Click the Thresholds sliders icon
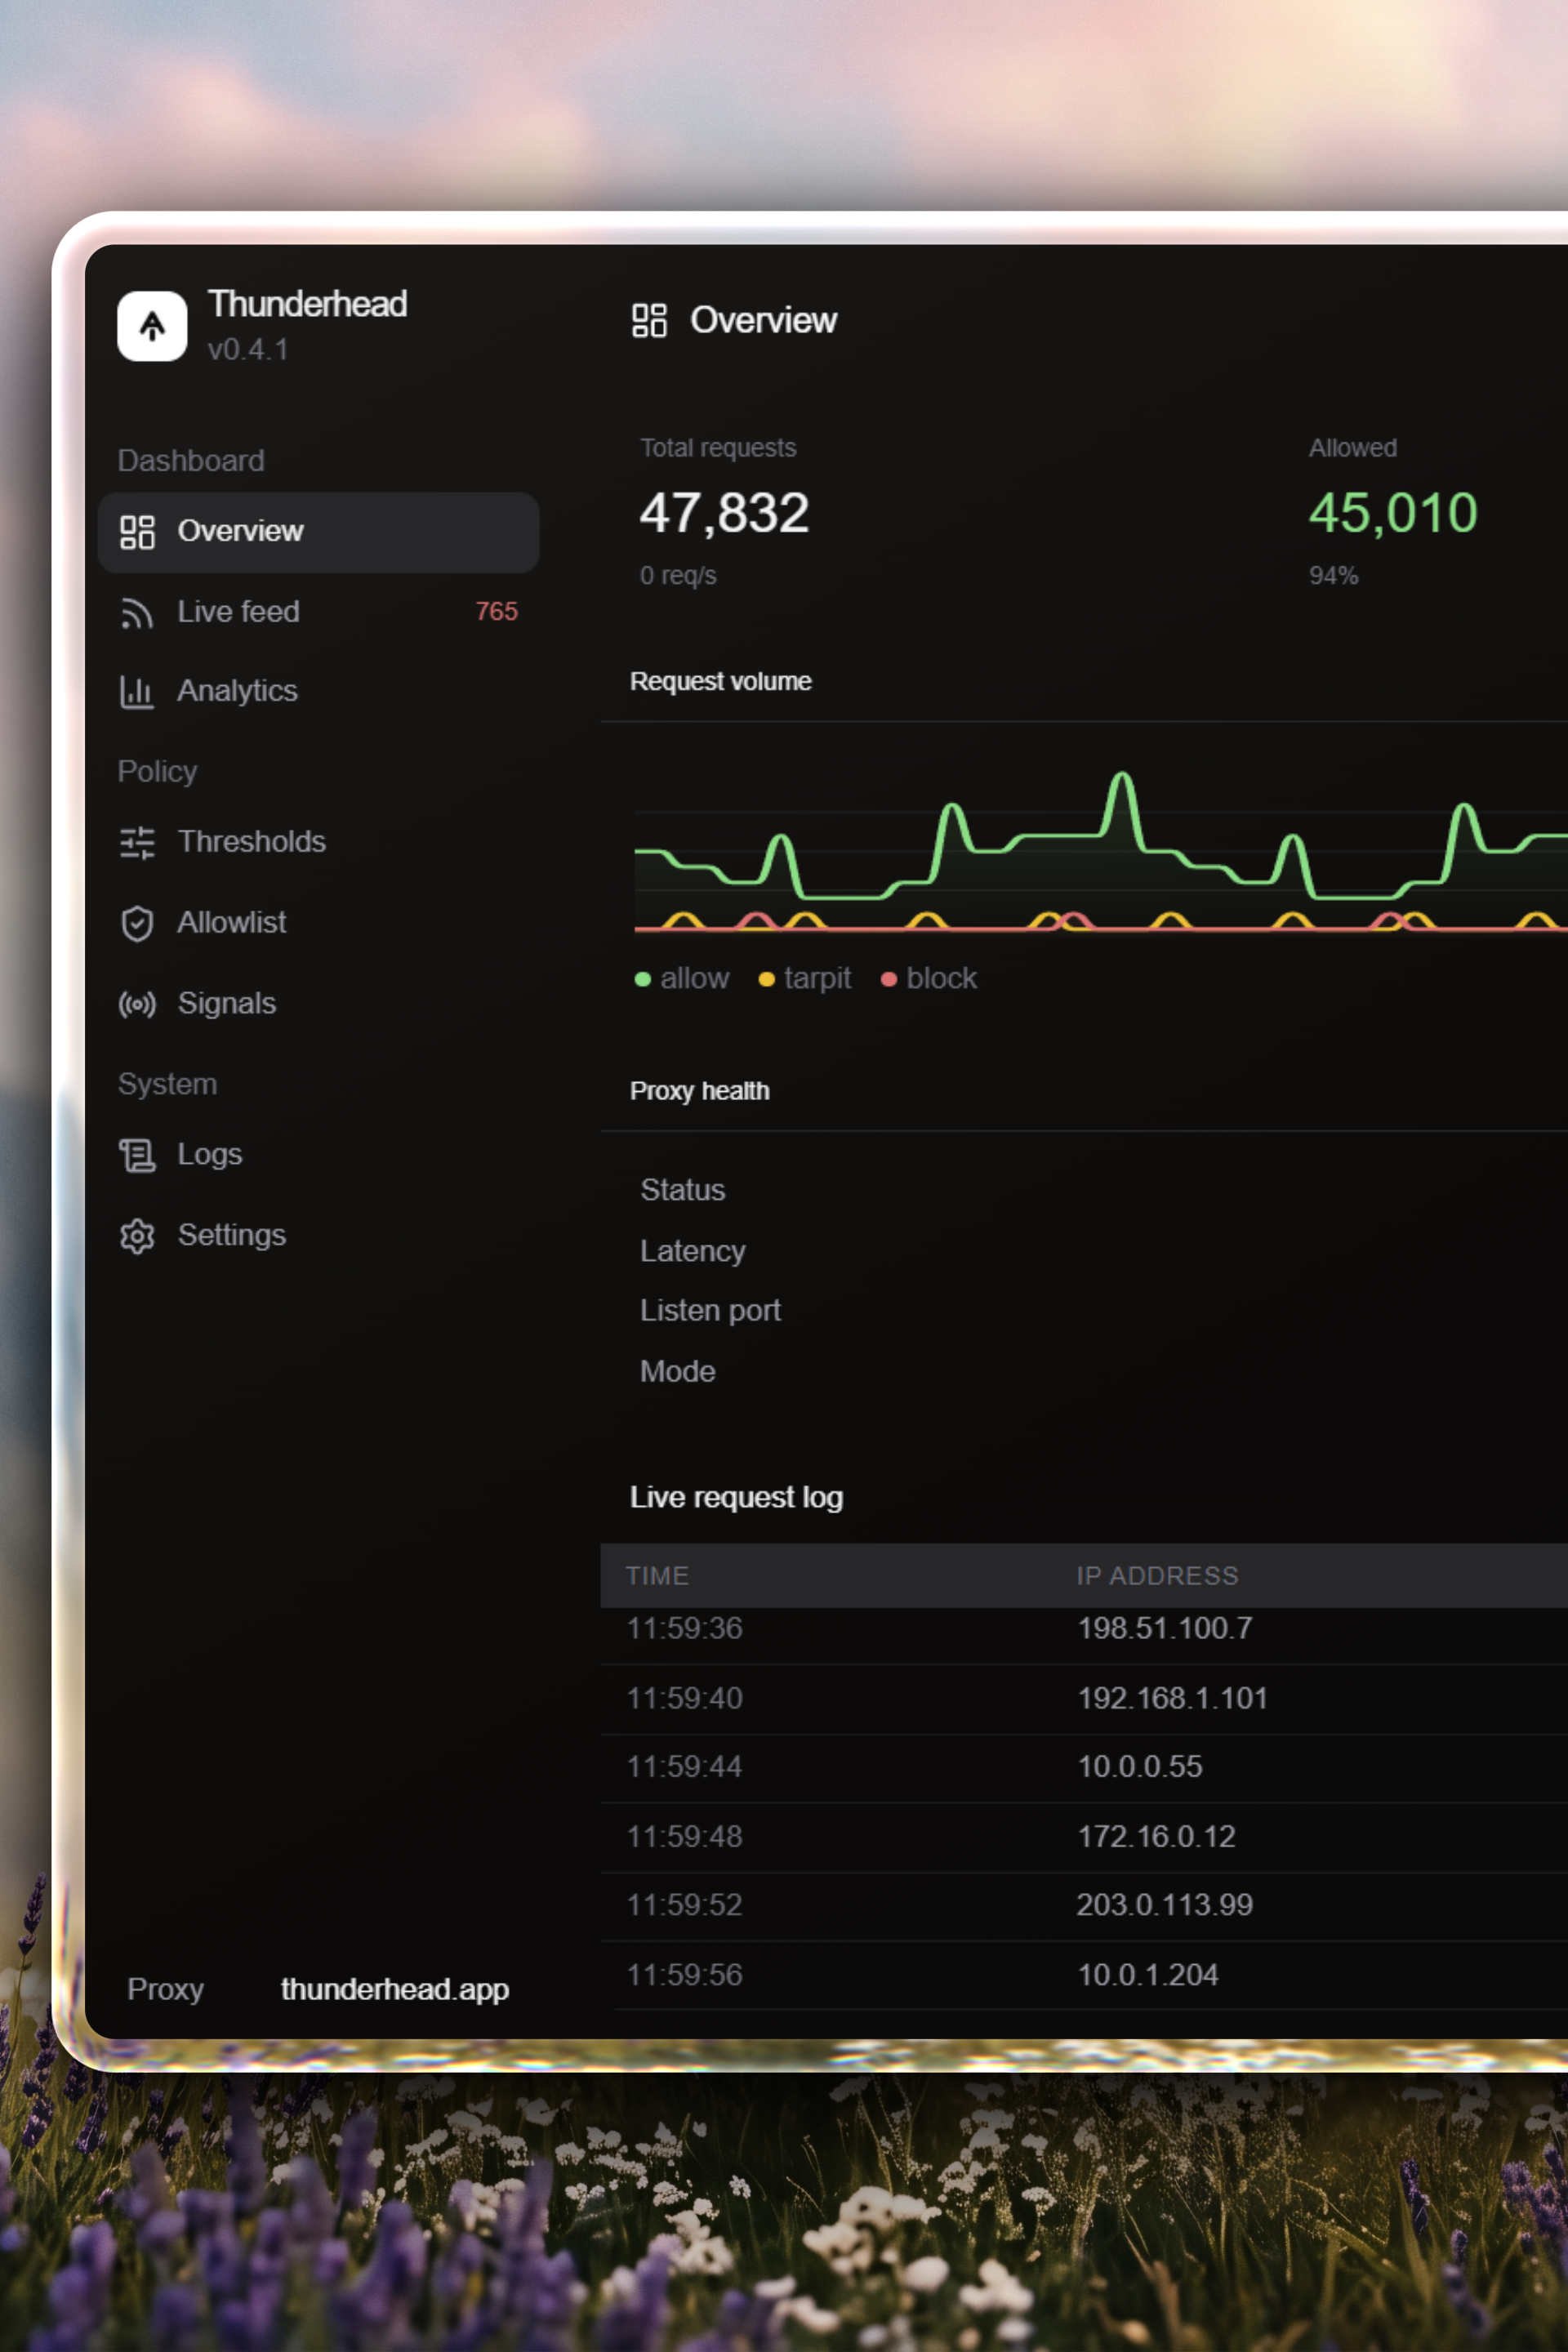1568x2352 pixels. (137, 843)
